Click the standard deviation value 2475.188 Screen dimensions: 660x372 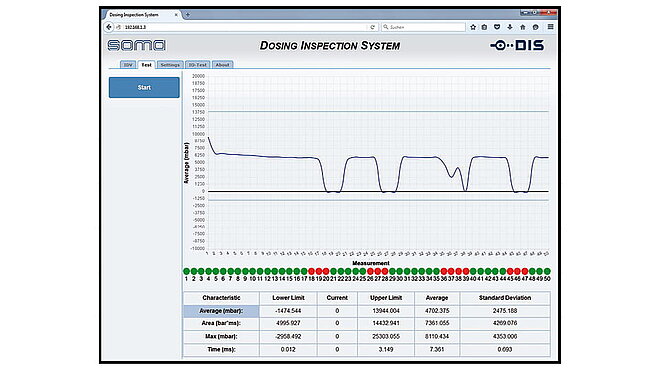(505, 311)
